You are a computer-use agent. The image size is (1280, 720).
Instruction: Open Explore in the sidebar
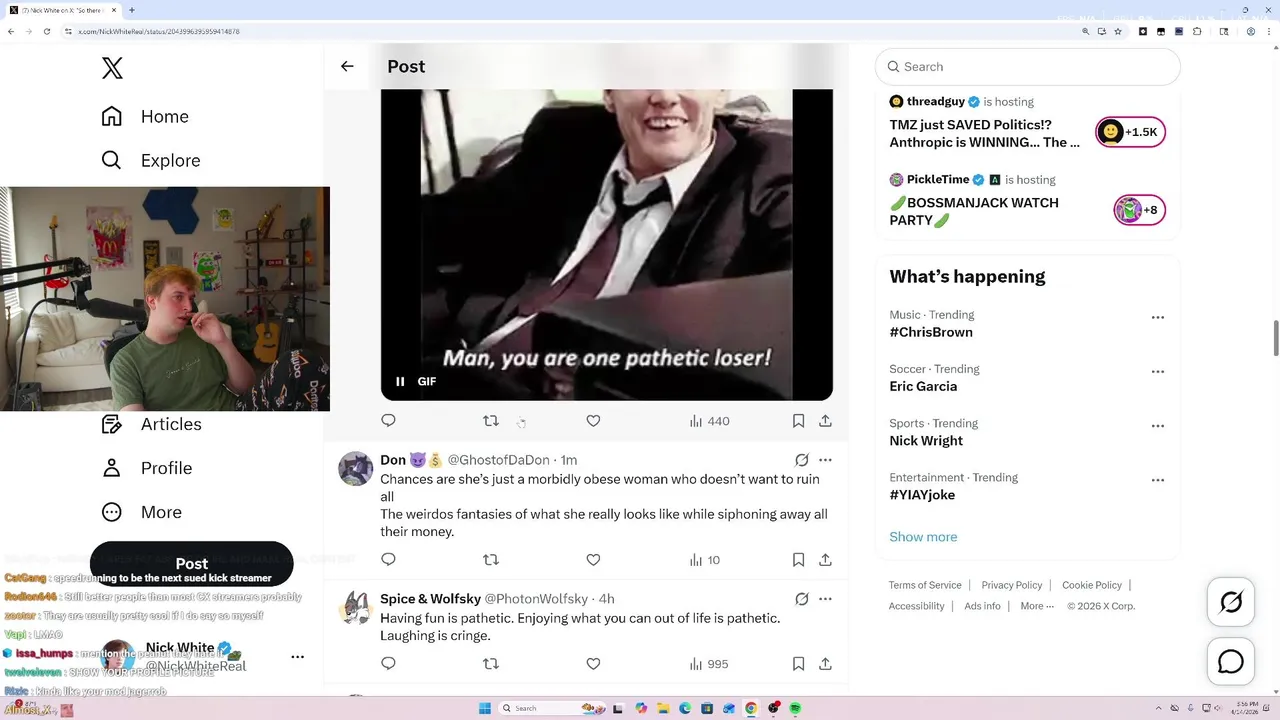pyautogui.click(x=151, y=160)
